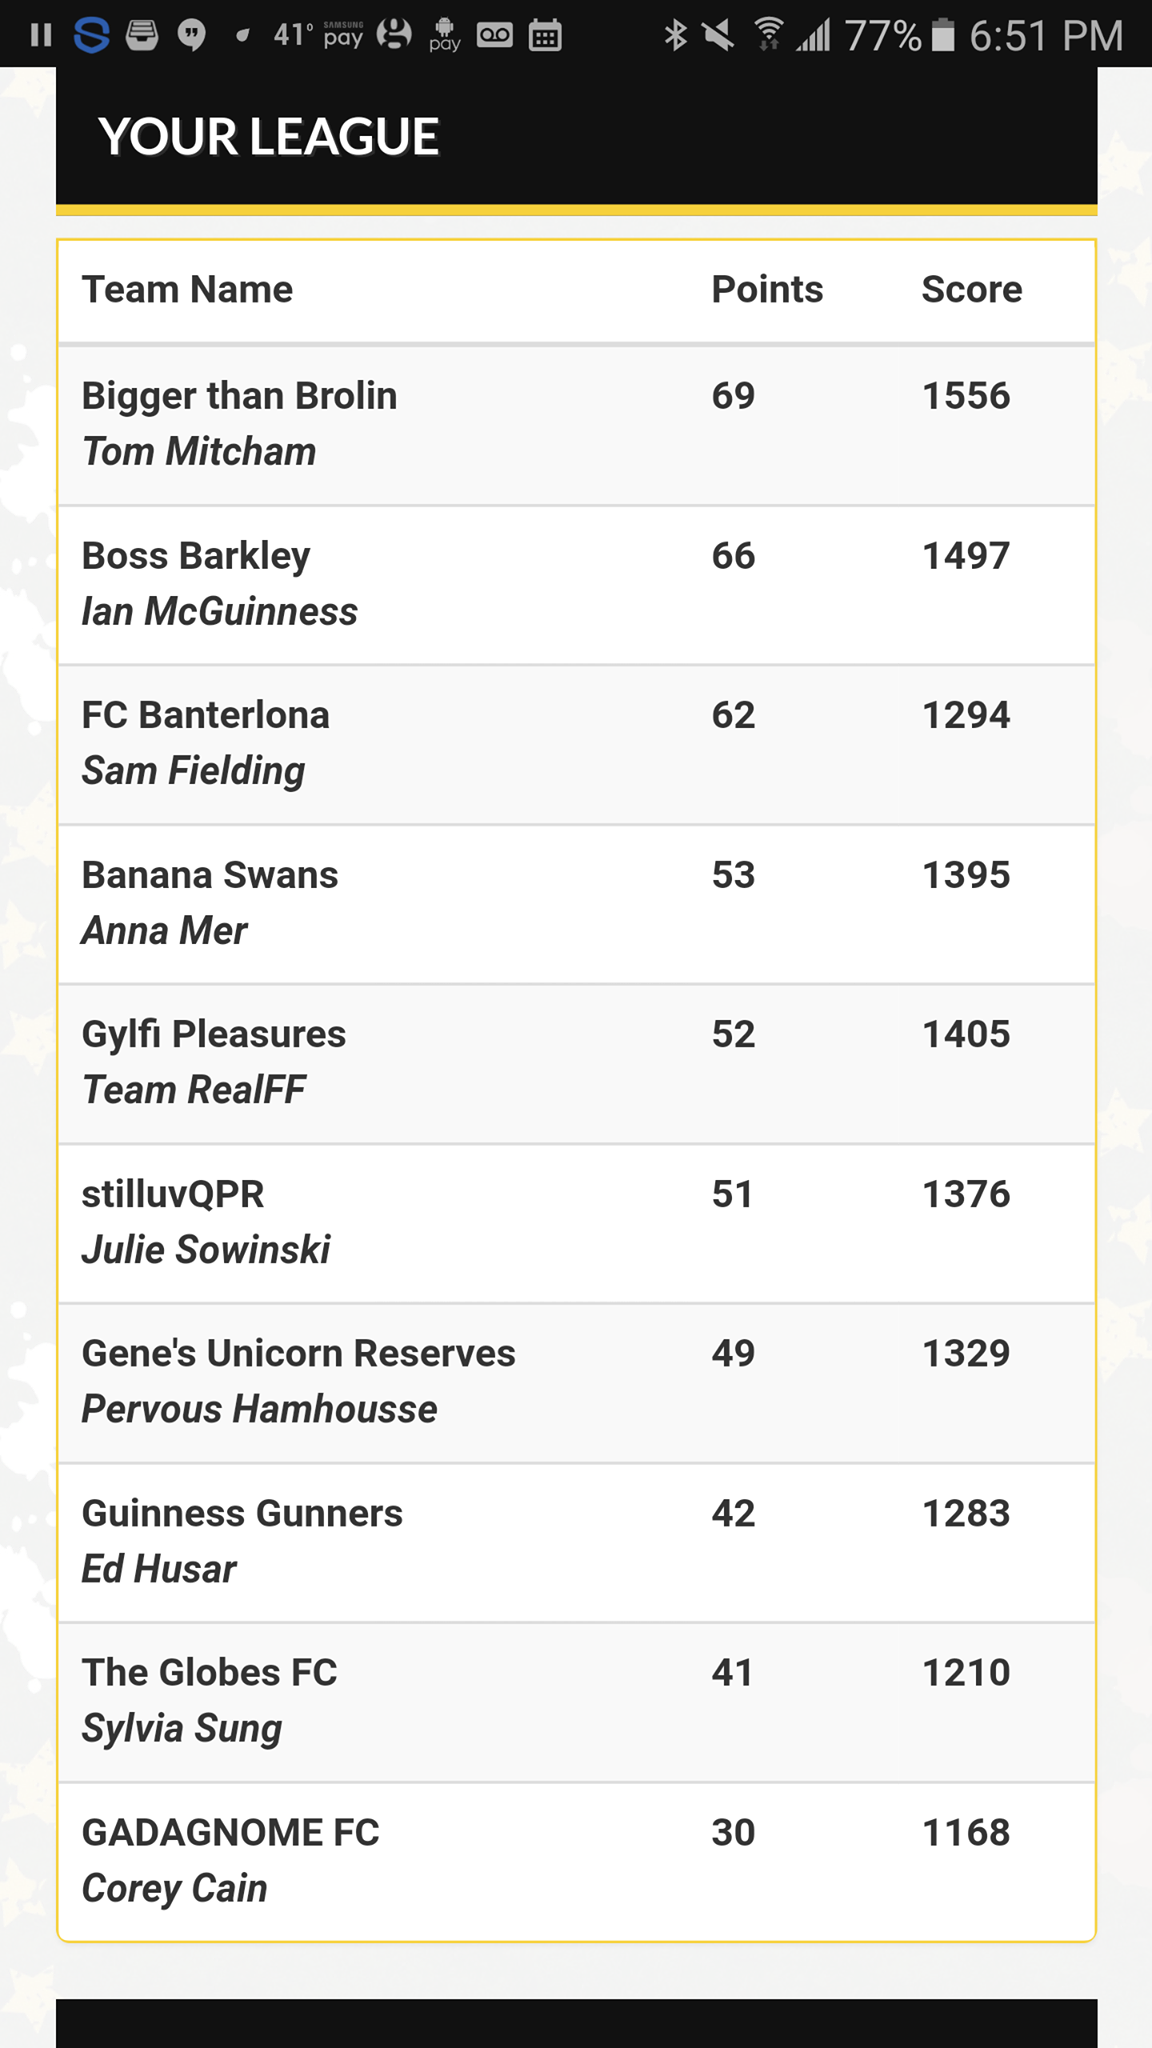Tap the muted sound status icon

718,36
